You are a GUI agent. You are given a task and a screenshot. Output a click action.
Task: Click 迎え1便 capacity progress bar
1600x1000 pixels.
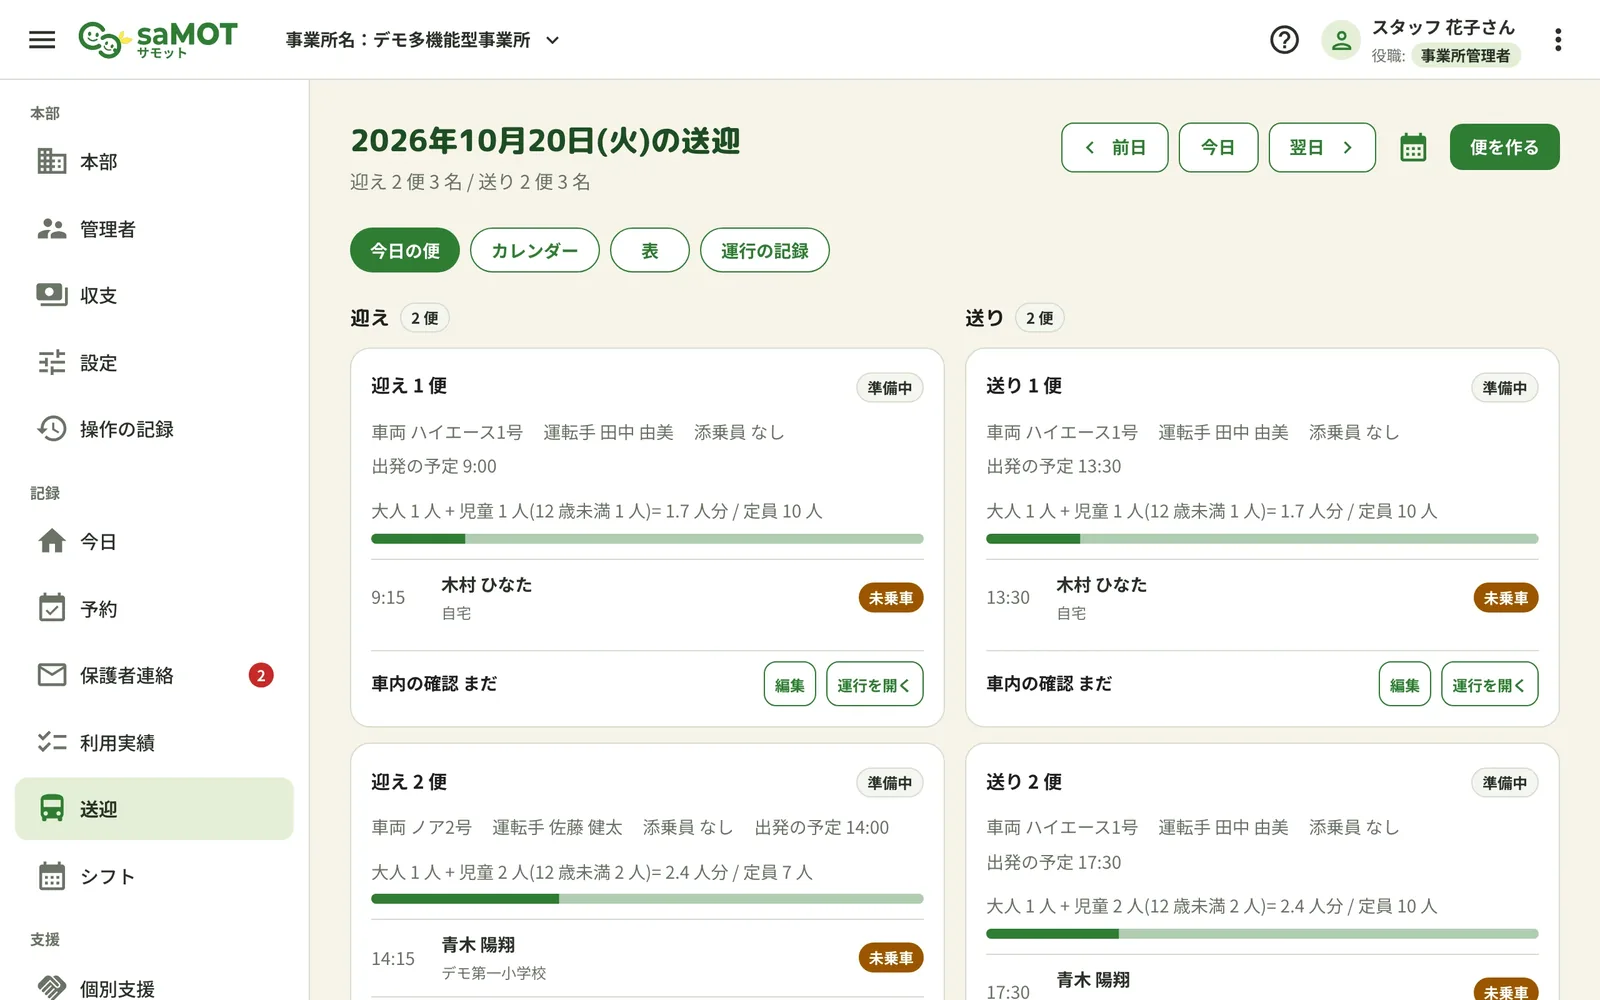(647, 539)
